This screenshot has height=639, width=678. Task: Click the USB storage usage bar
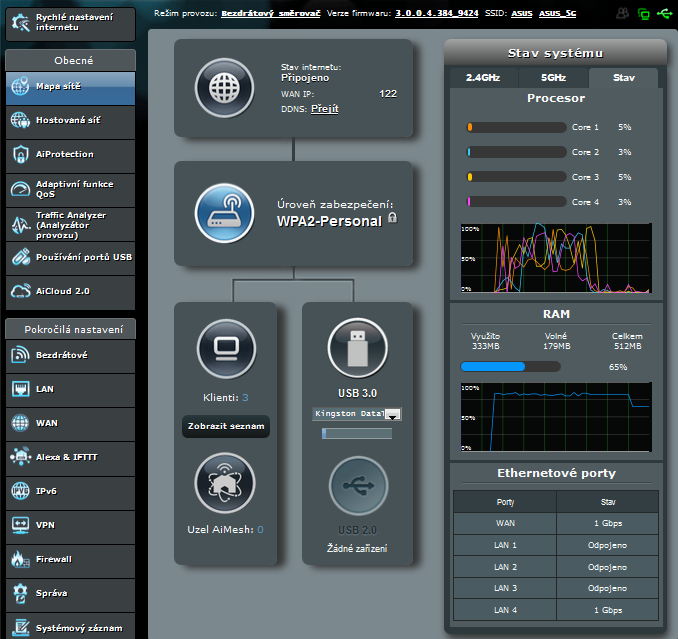tap(357, 434)
